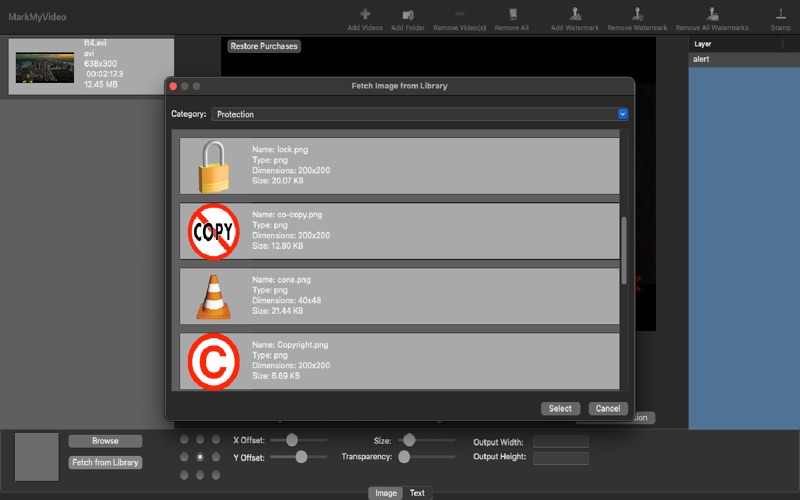Select the traffic cone image cone.png

coord(399,296)
